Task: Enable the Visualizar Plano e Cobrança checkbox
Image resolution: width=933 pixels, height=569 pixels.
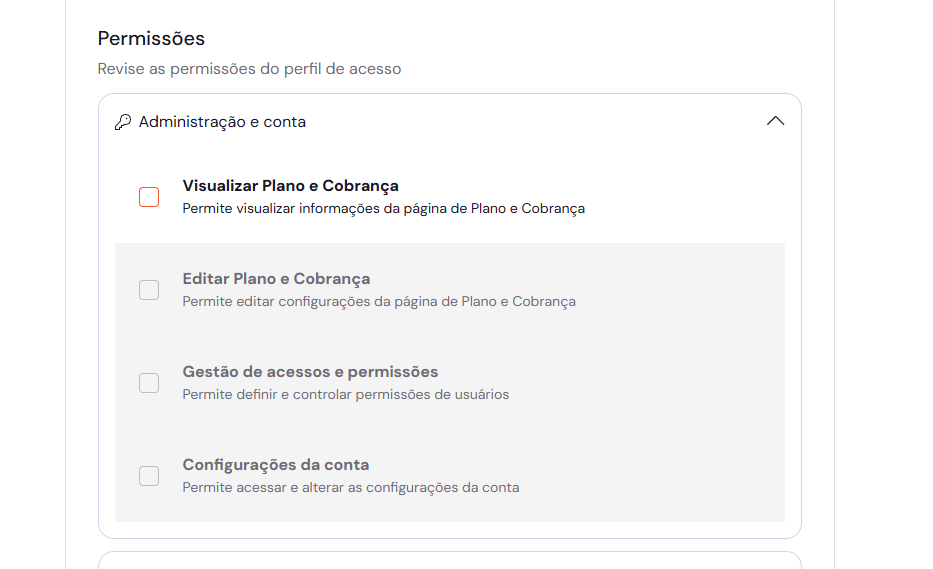Action: pos(149,197)
